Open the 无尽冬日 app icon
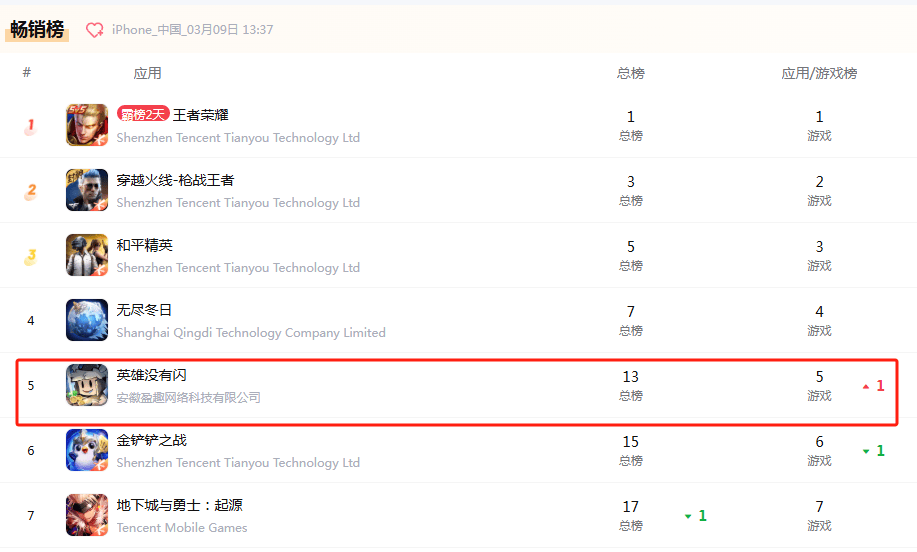The width and height of the screenshot is (917, 552). click(87, 320)
